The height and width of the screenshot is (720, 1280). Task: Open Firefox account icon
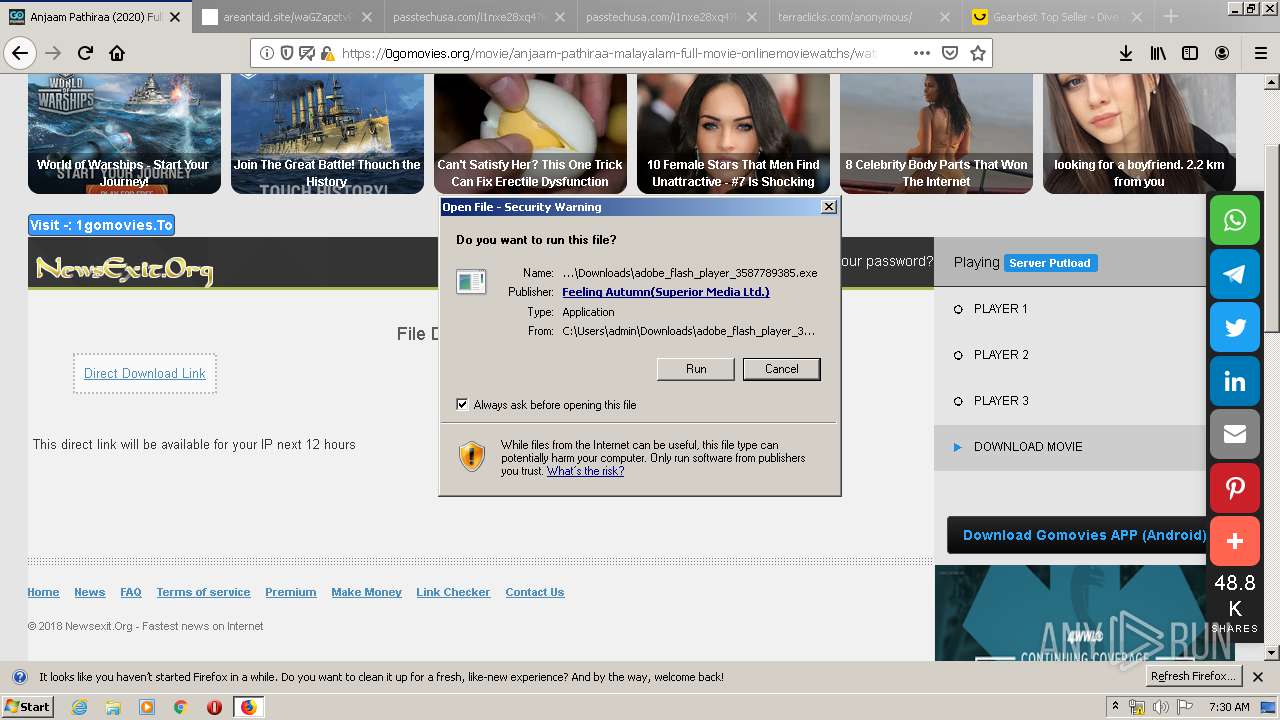[1222, 53]
